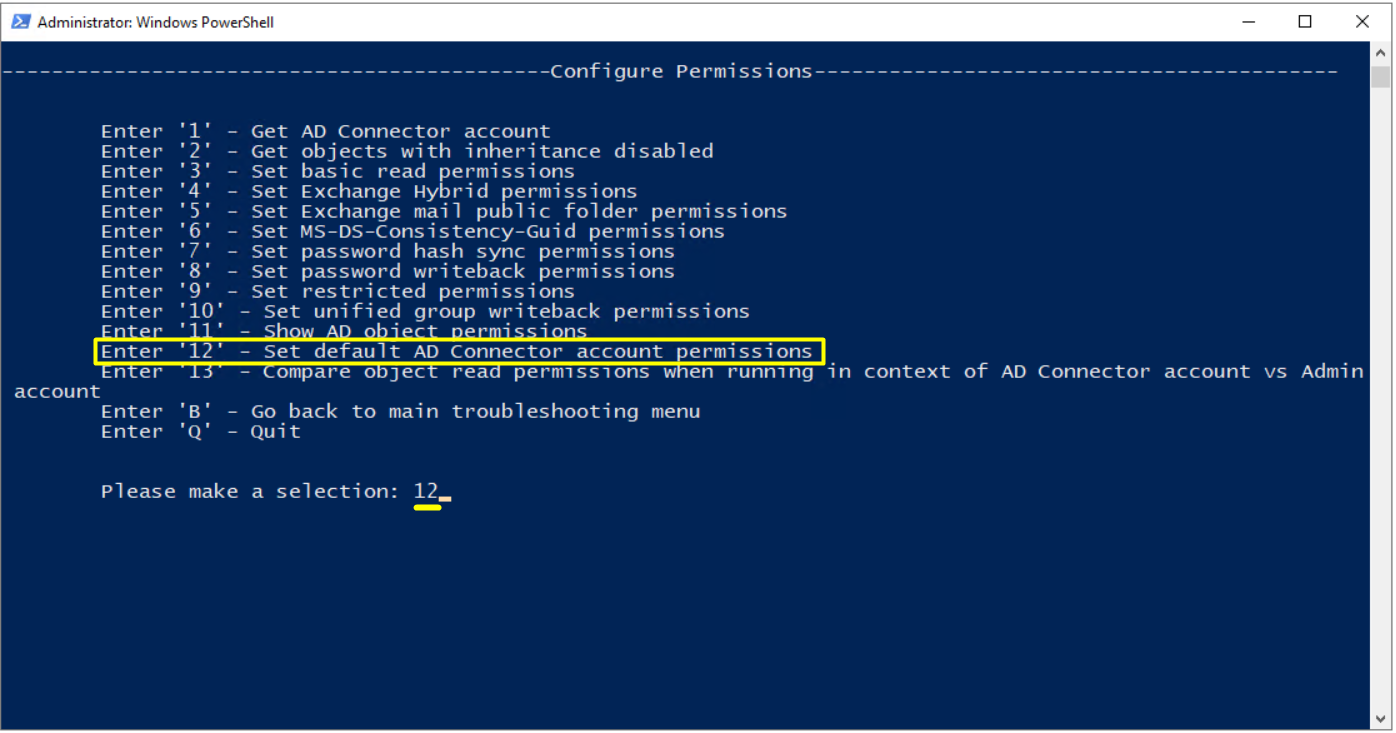Click 'Set Exchange Hybrid permissions' line
This screenshot has width=1396, height=733.
coord(369,191)
